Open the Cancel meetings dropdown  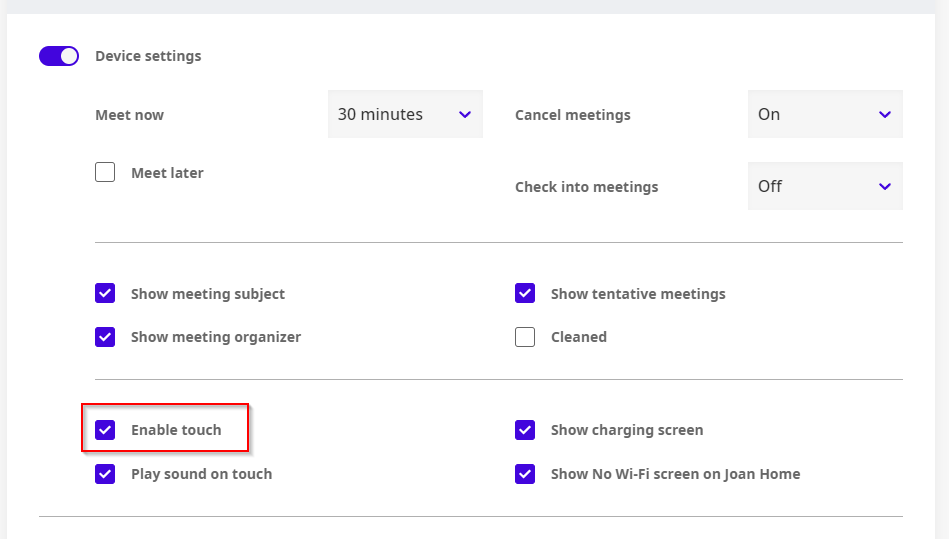825,114
